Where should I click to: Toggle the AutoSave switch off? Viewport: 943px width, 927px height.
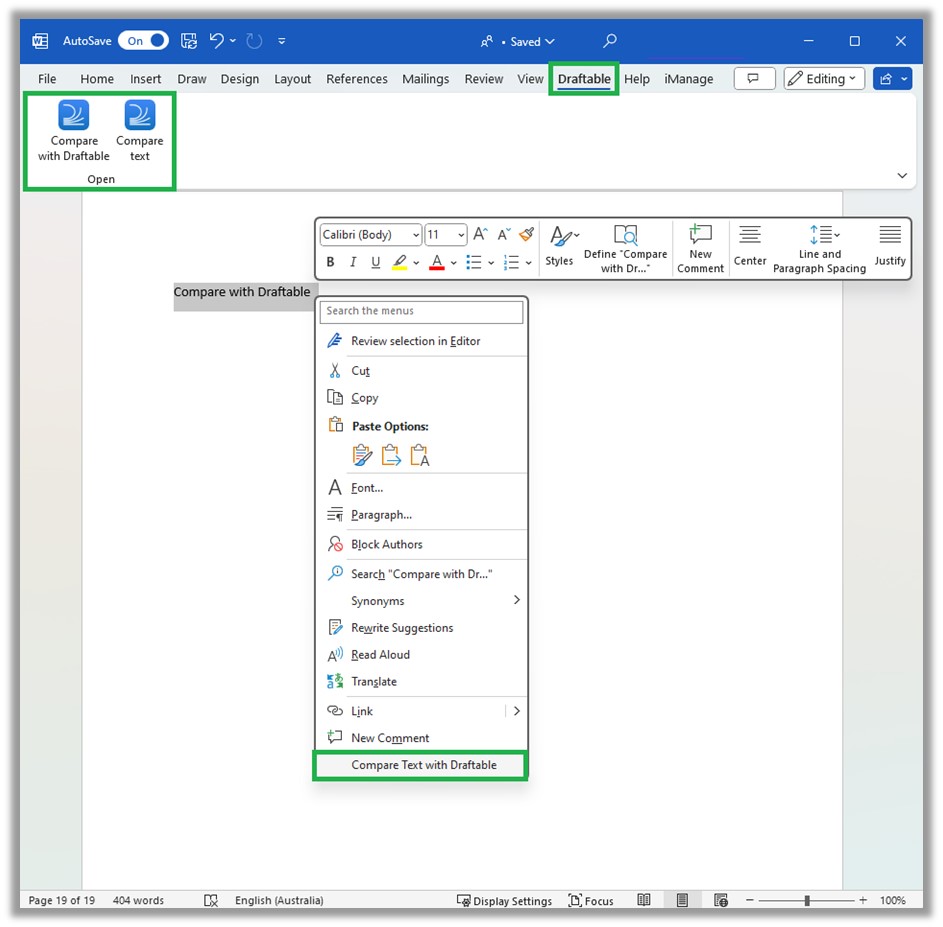[x=143, y=41]
